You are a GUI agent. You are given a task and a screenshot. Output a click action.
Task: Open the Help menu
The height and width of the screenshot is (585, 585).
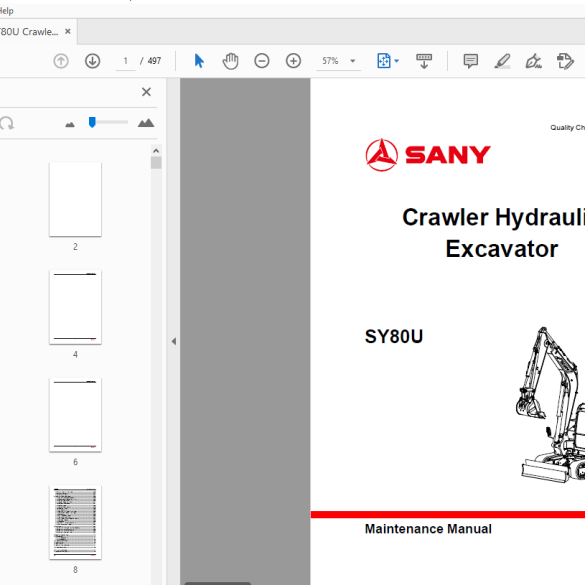pos(6,11)
